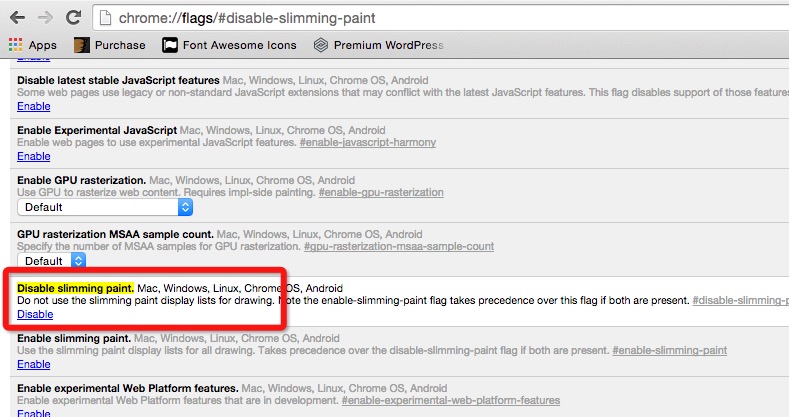Click arrows on GPU rasterization select
The width and height of the screenshot is (789, 417).
[185, 207]
